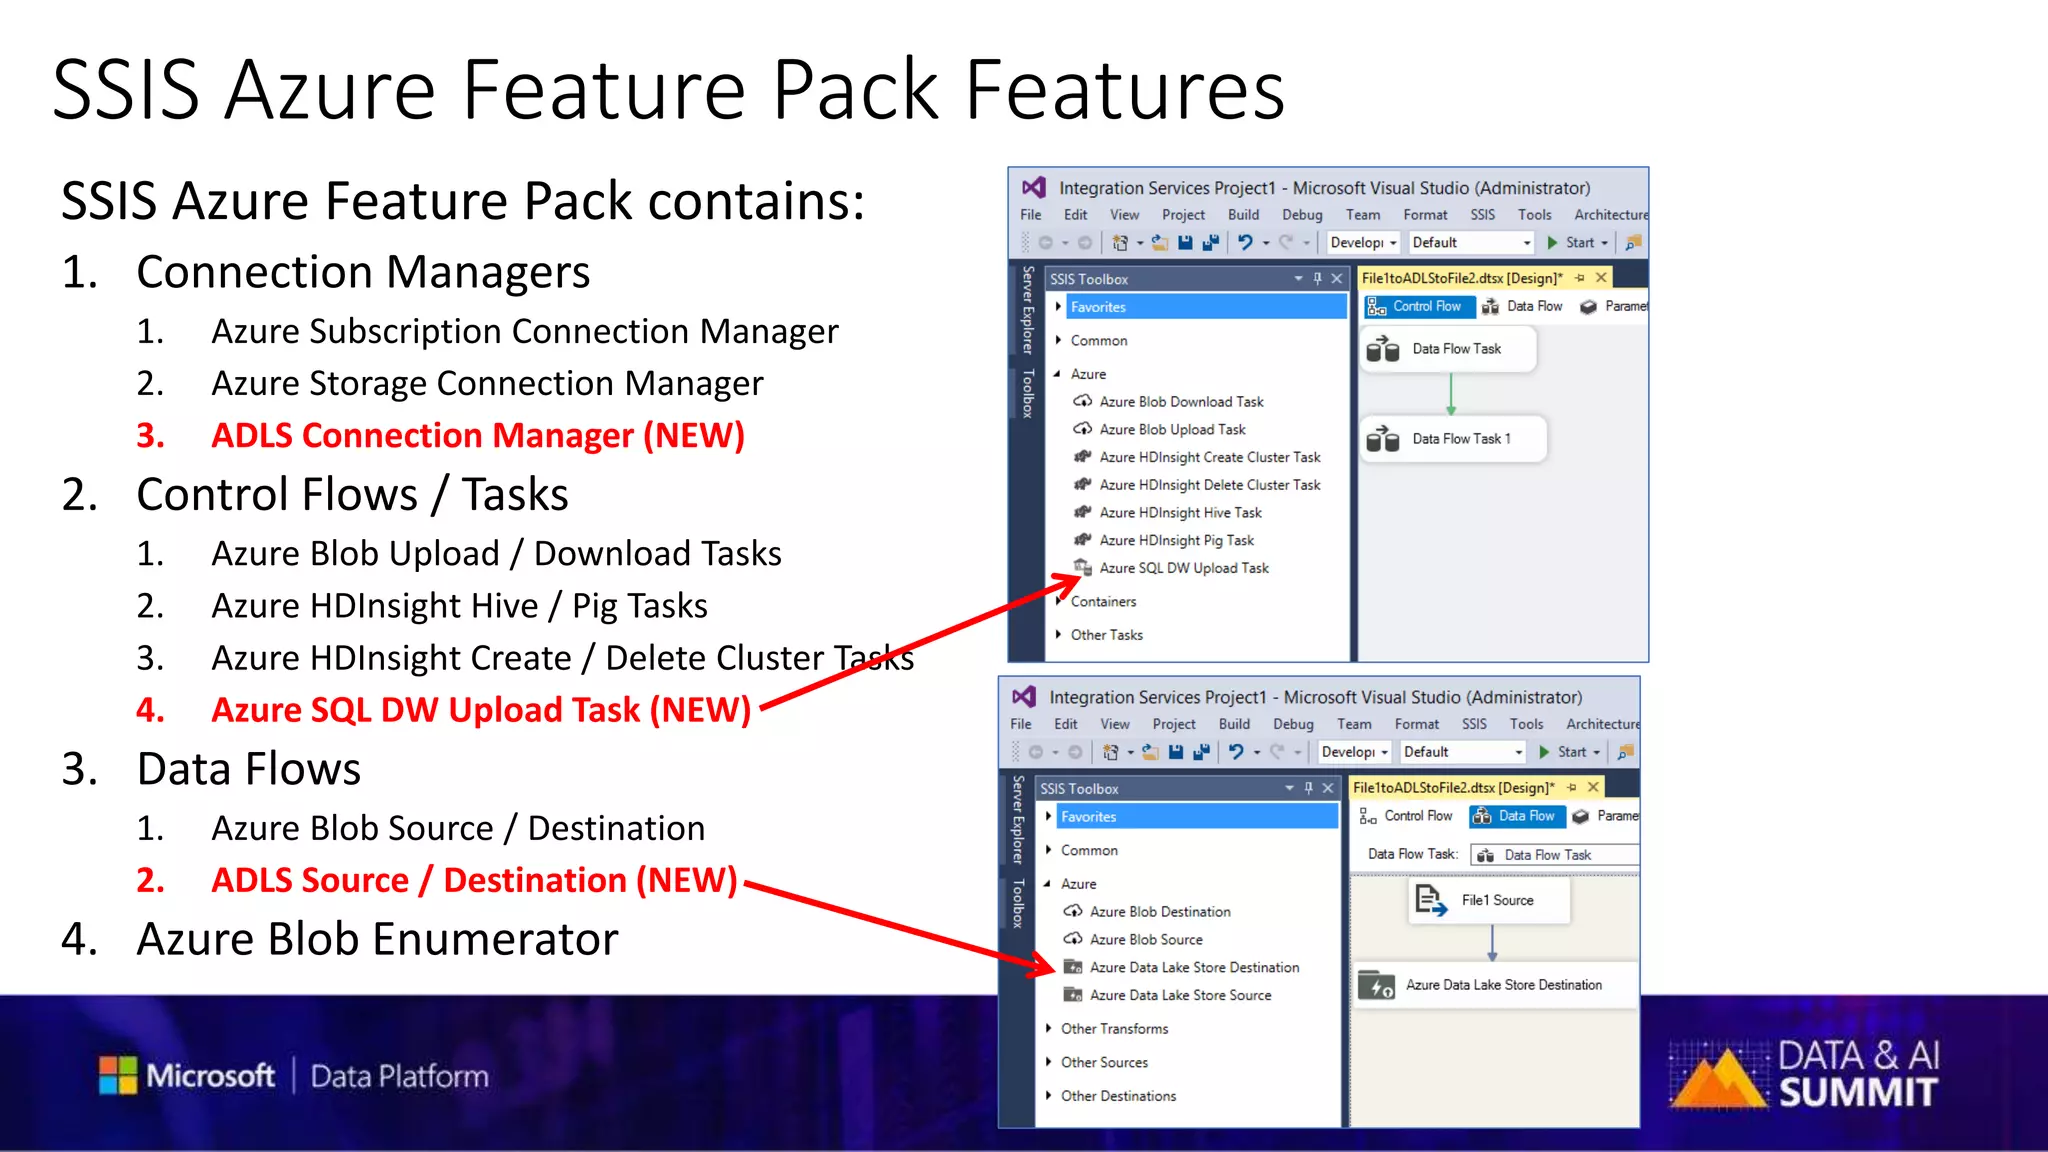Click Save All icon in upper Visual Studio toolbar
The width and height of the screenshot is (2048, 1152).
pos(1211,243)
